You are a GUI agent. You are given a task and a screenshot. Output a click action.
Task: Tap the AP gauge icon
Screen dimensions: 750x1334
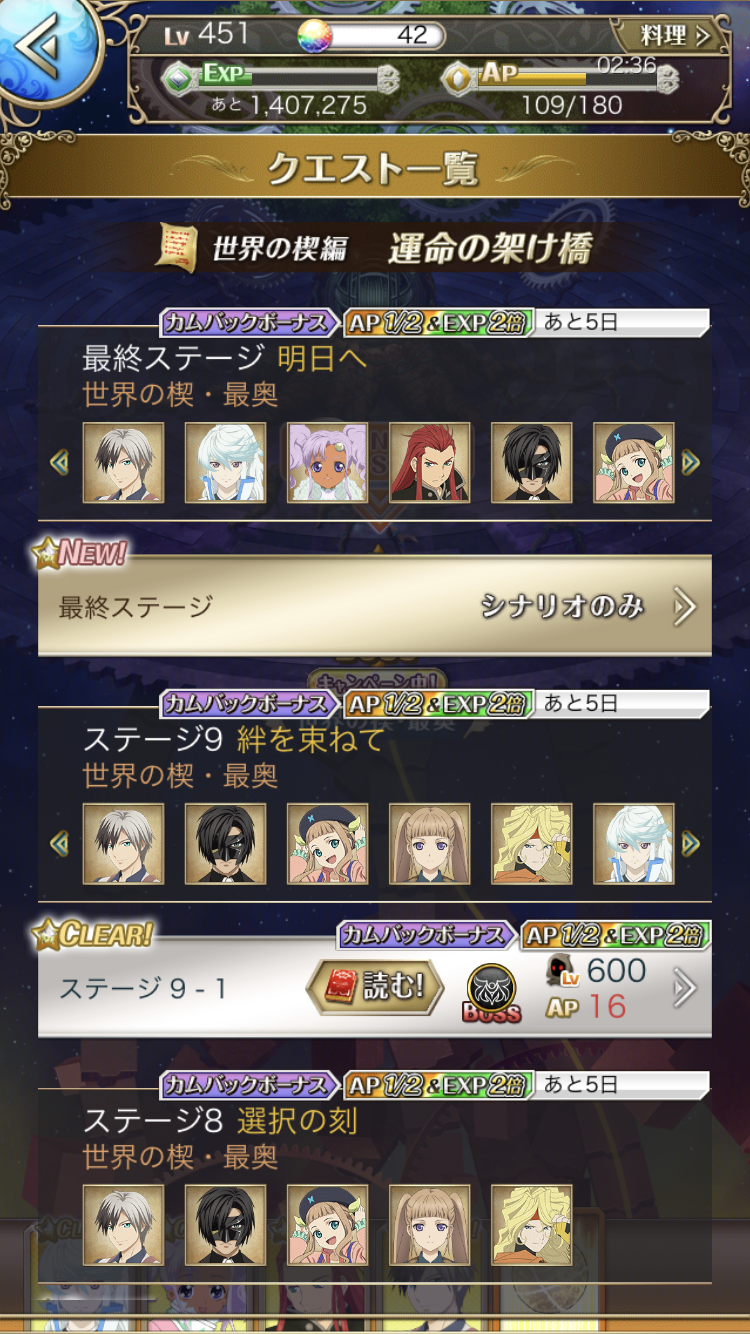click(x=457, y=77)
